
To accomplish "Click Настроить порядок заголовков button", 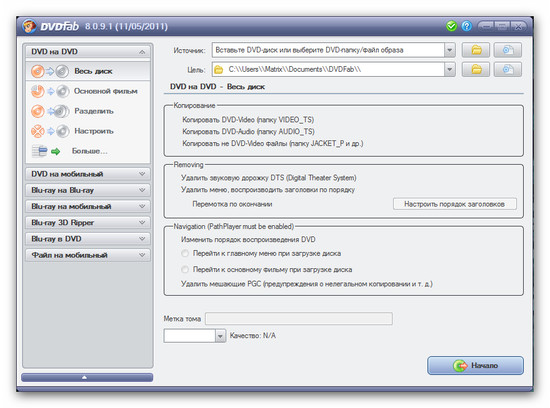I will (x=455, y=204).
